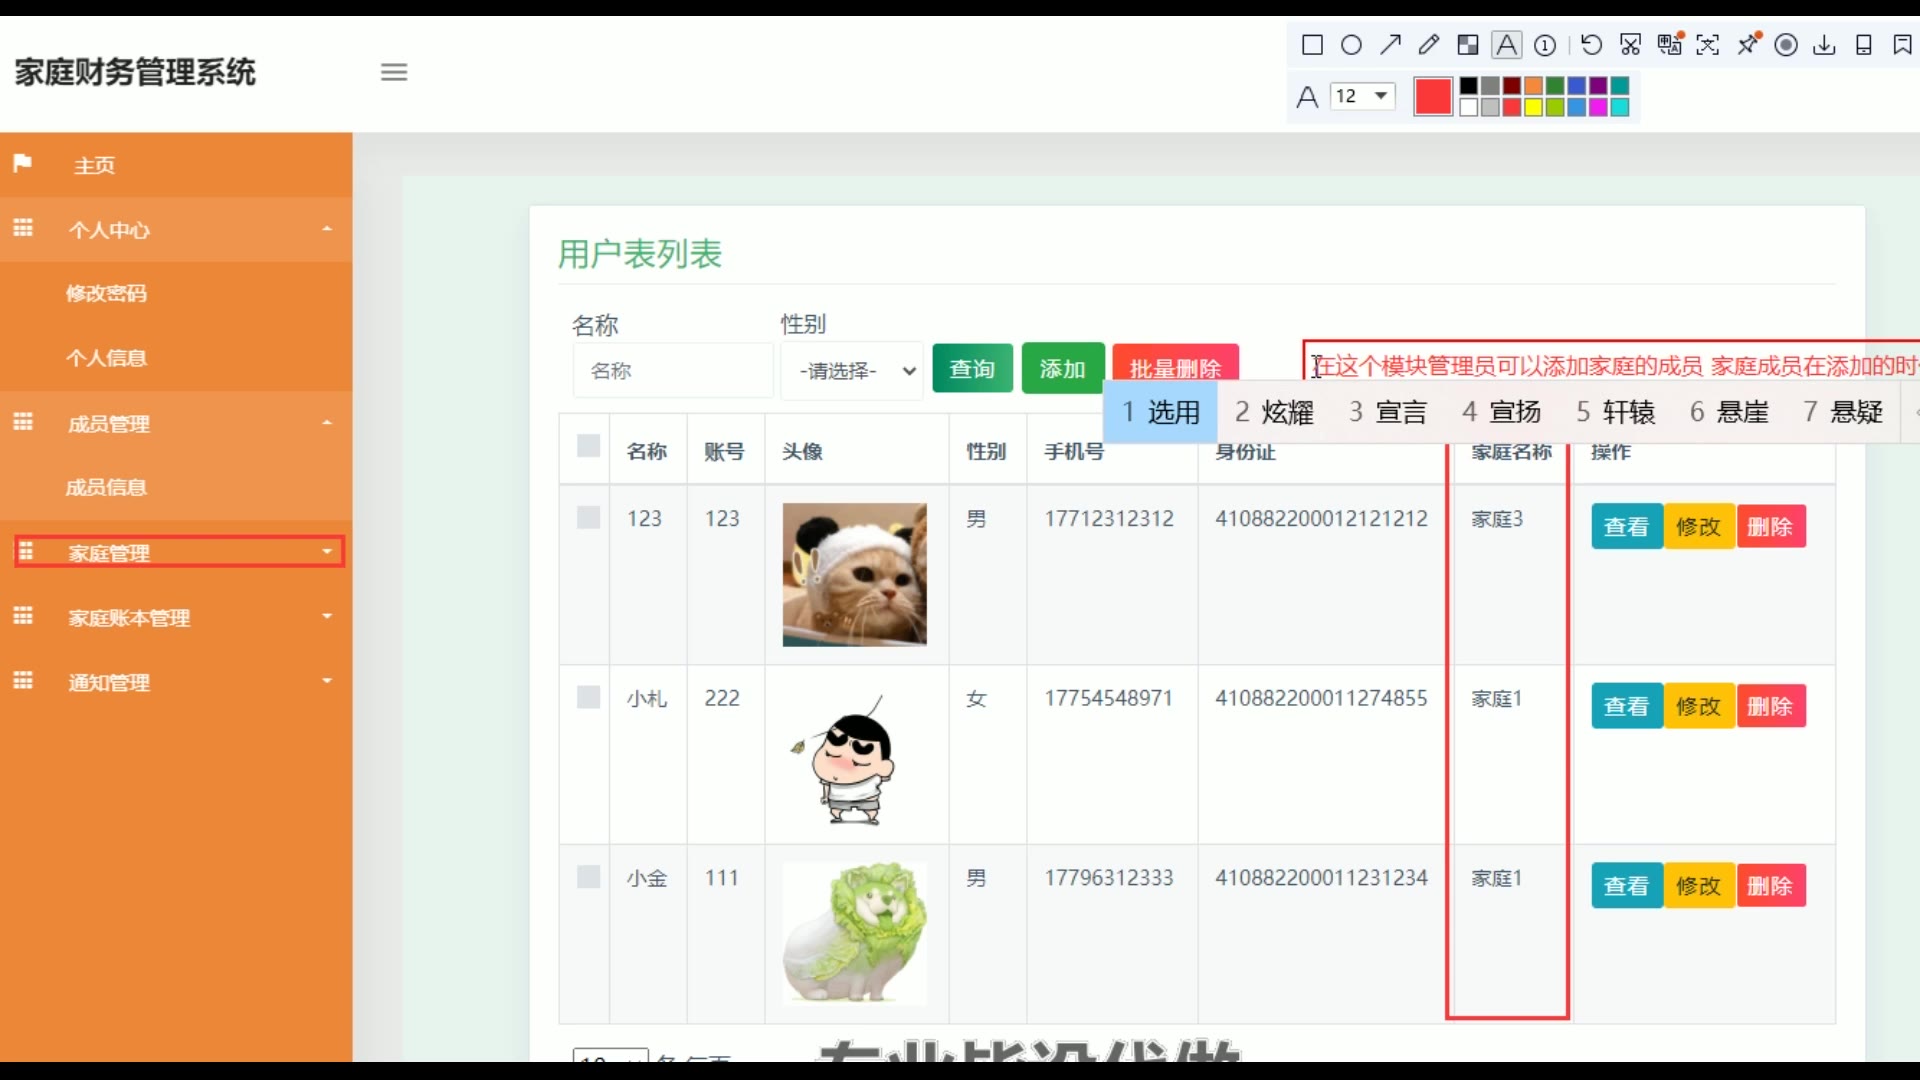1920x1080 pixels.
Task: Check the row checkbox for user 123
Action: pyautogui.click(x=589, y=518)
